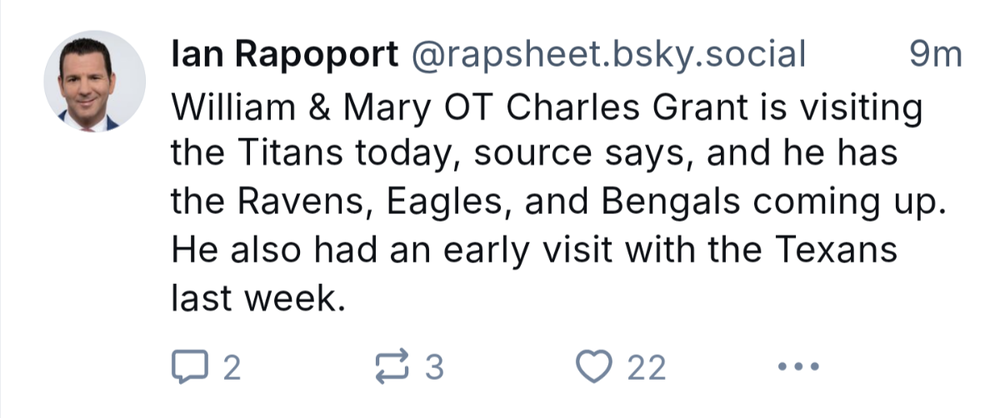Click the reply count of 2

coord(232,368)
